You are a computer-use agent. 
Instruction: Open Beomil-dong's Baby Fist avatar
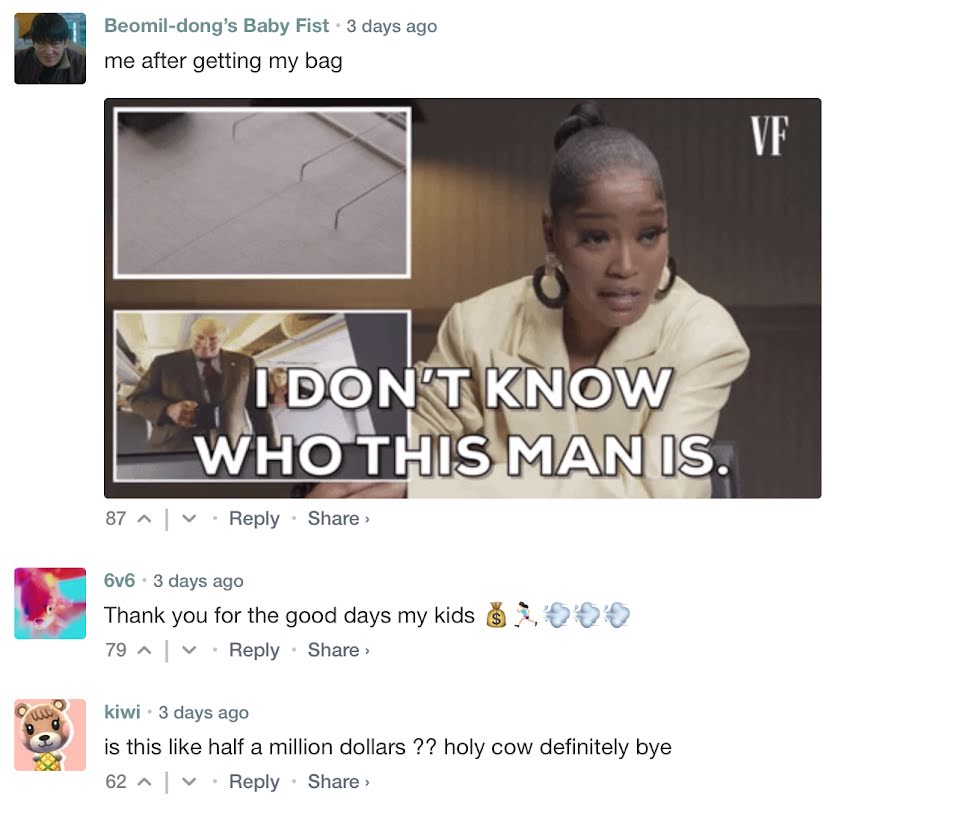[50, 48]
